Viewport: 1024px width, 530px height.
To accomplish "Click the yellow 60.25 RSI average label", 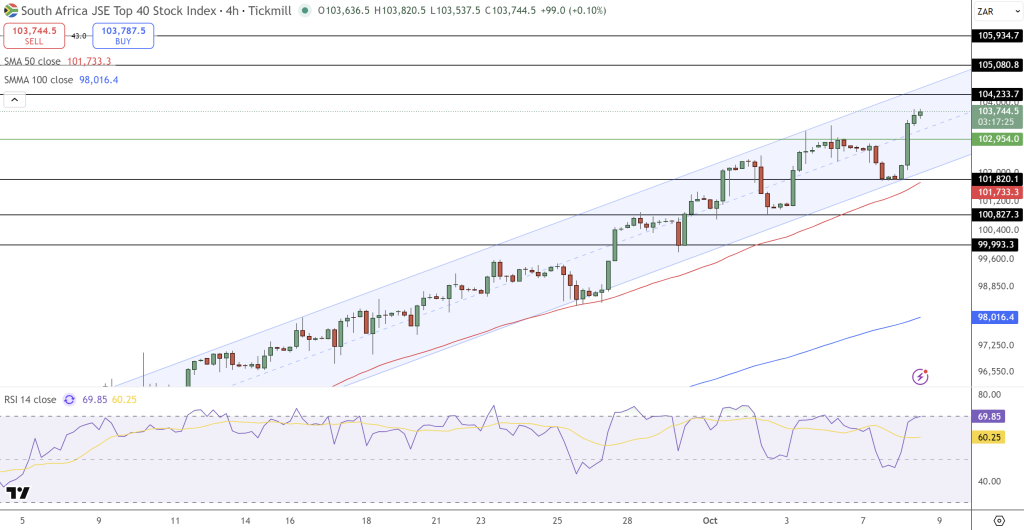I will [x=125, y=399].
